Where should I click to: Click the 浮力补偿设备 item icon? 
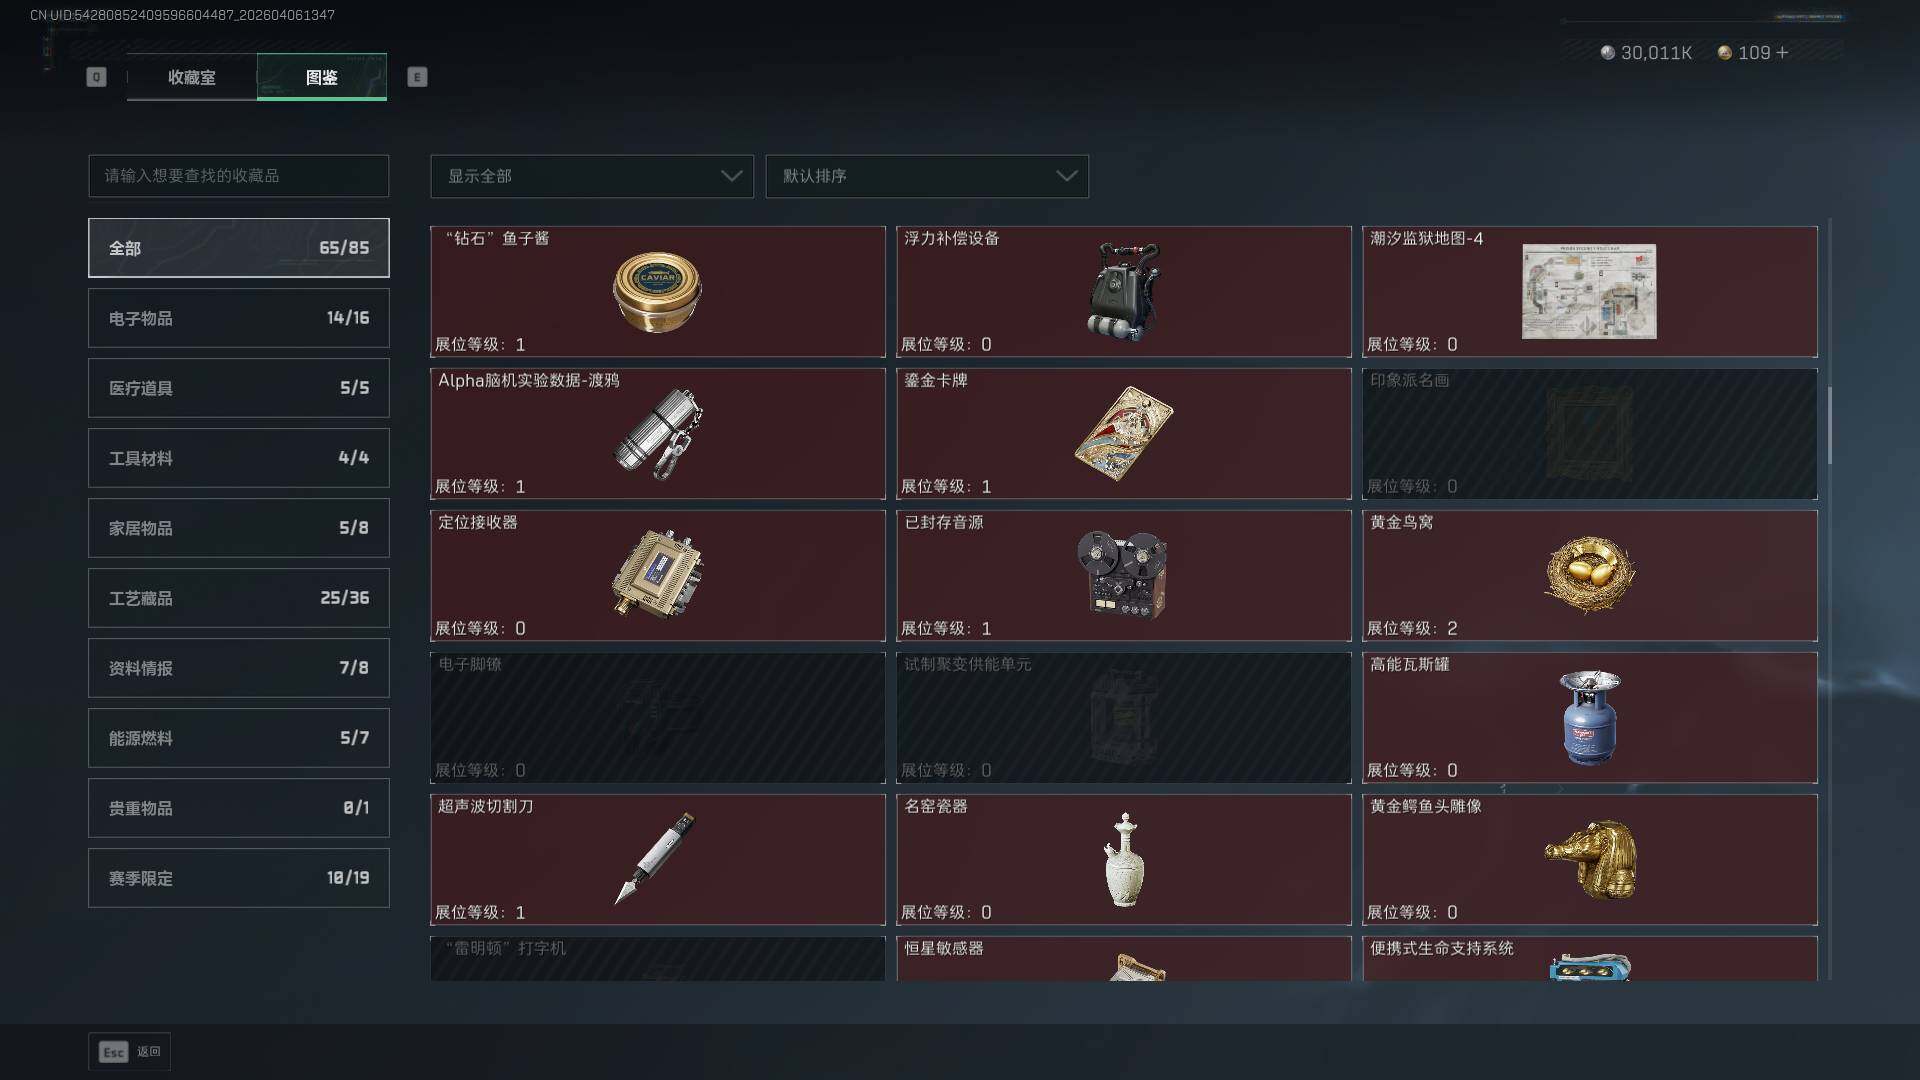[x=1124, y=292]
